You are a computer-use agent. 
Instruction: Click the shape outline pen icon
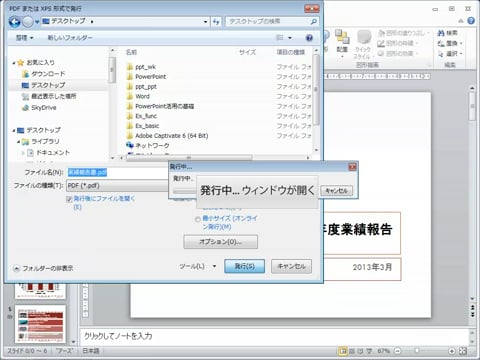(x=381, y=43)
